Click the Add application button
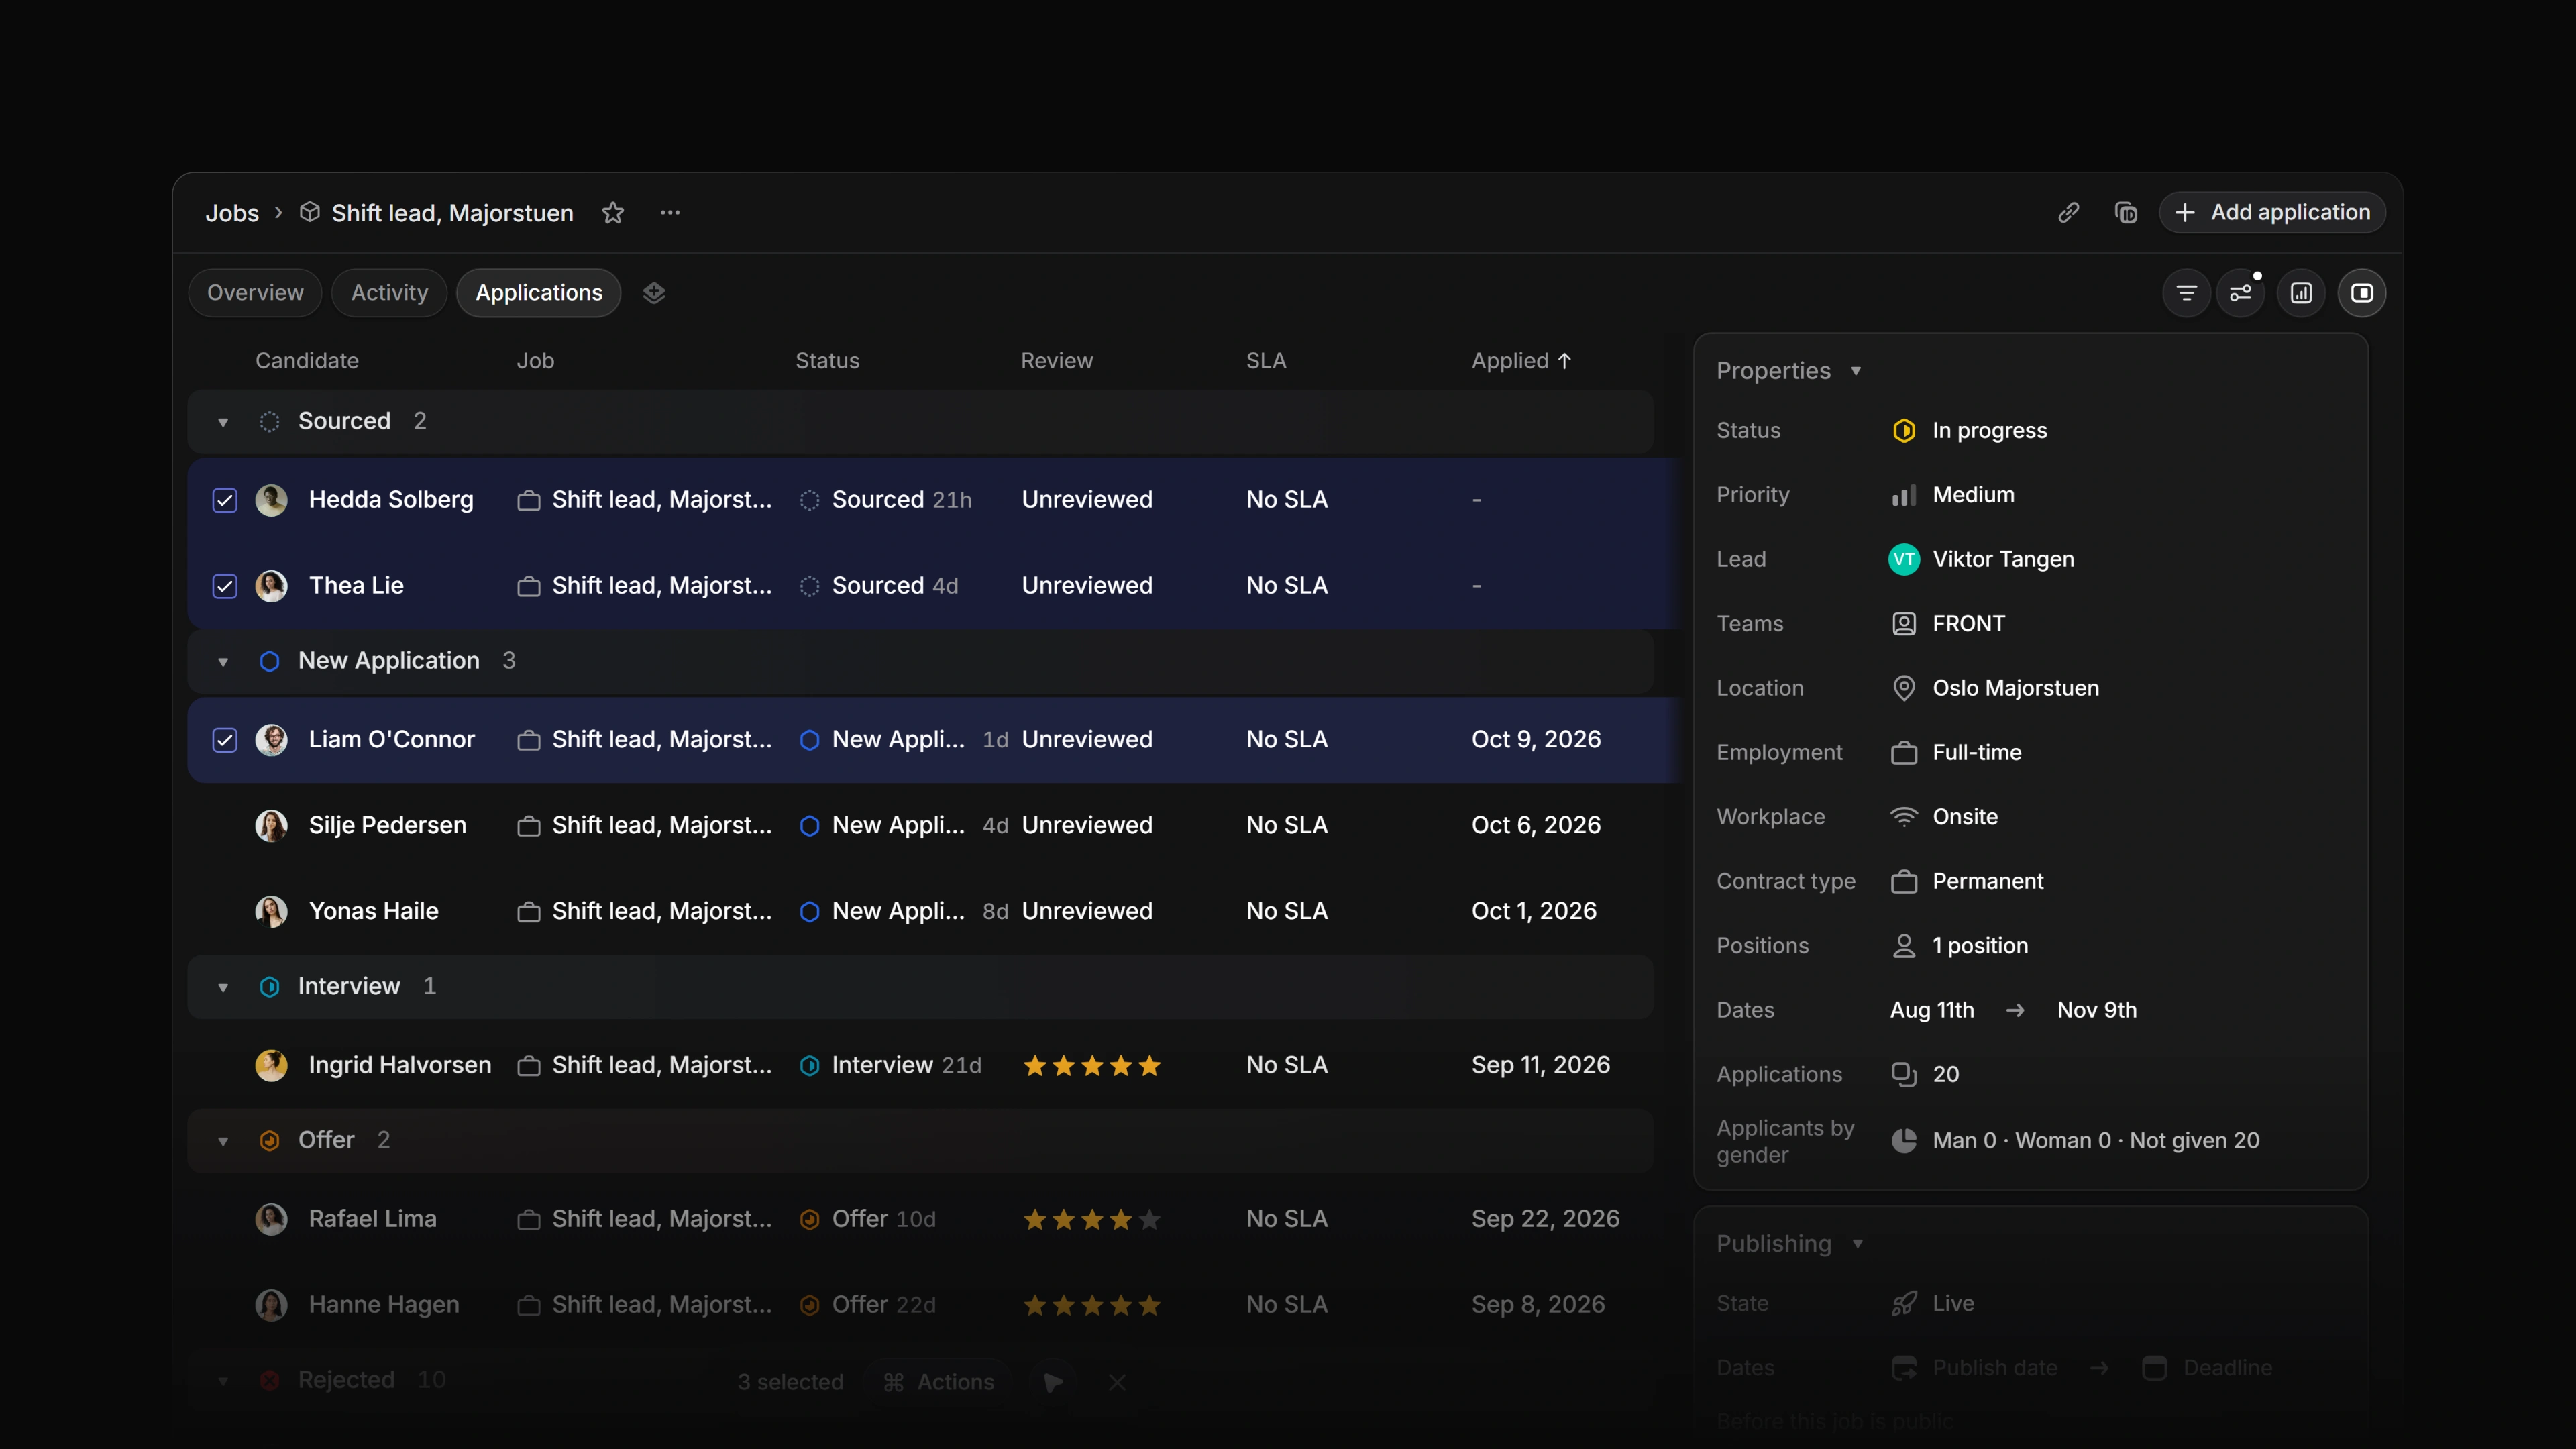This screenshot has height=1449, width=2576. click(x=2272, y=212)
